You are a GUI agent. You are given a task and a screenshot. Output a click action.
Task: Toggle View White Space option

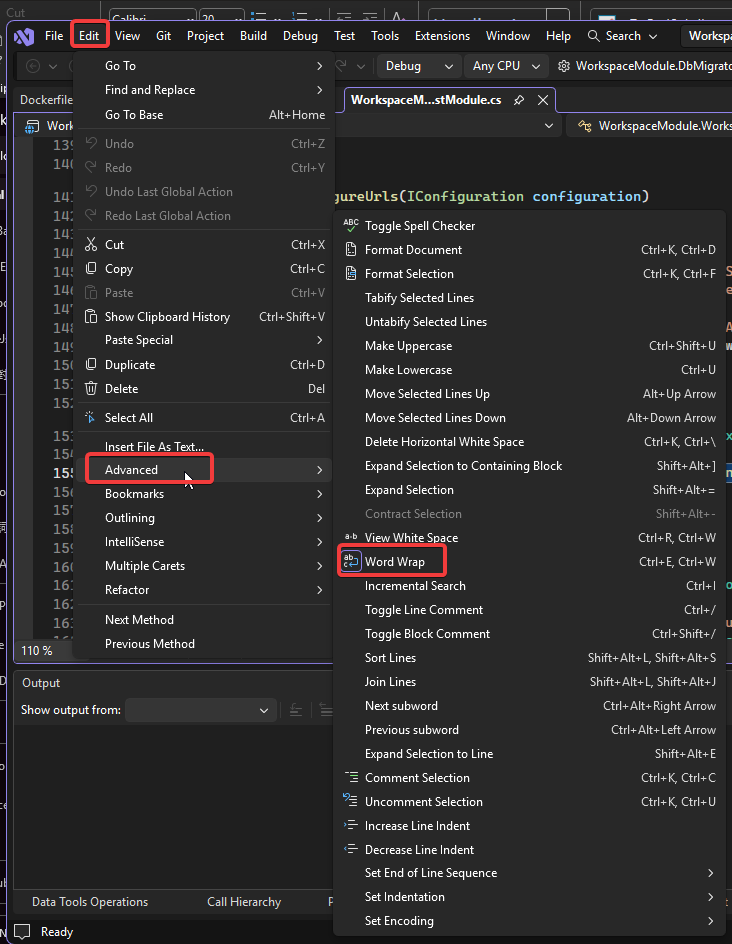pyautogui.click(x=411, y=538)
